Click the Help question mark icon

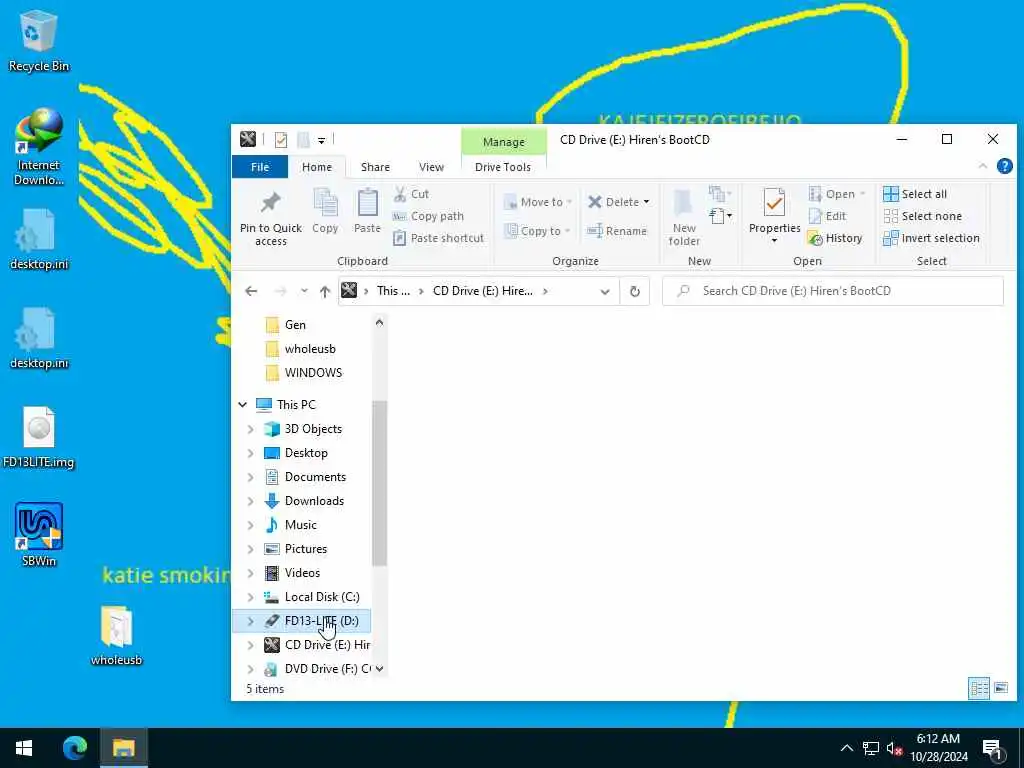pos(1004,167)
